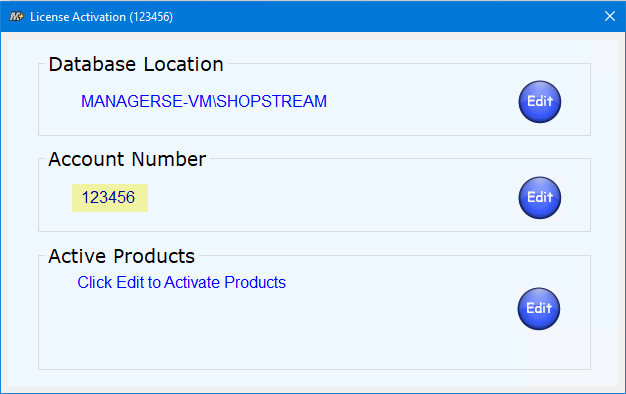This screenshot has height=394, width=626.
Task: Click the SHOPSTREAM instance name in database path
Action: (x=272, y=101)
